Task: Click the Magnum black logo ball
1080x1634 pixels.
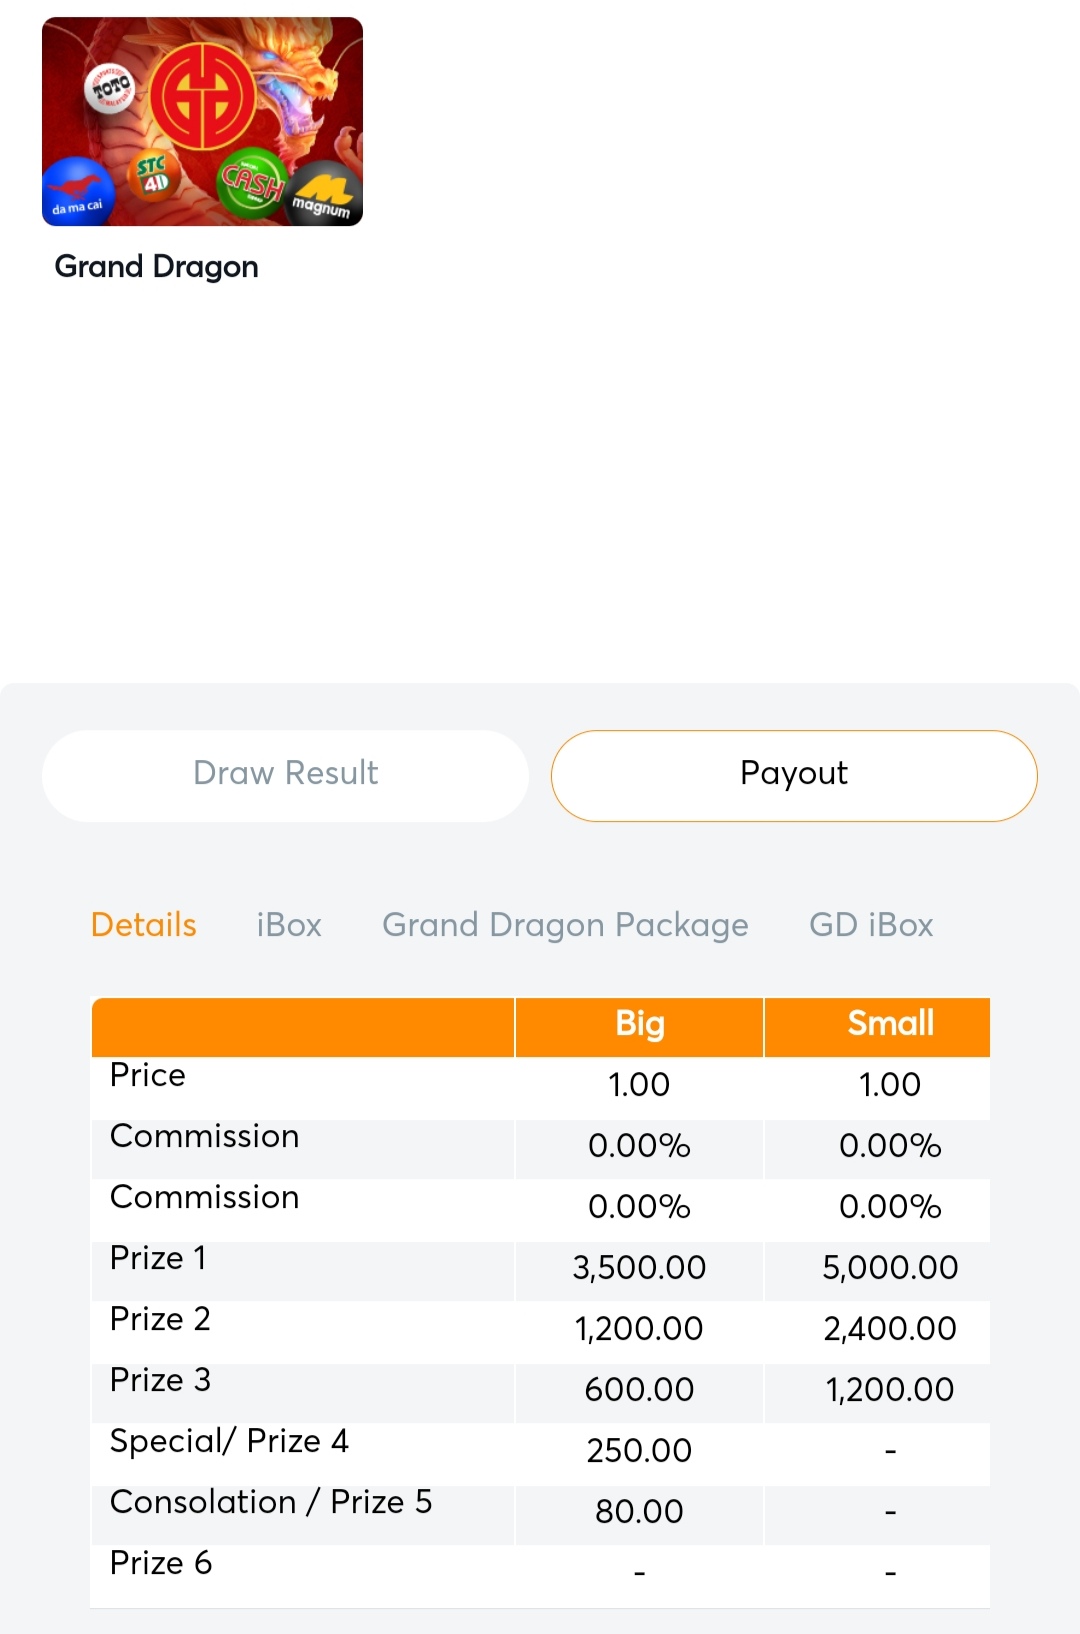Action: 323,194
